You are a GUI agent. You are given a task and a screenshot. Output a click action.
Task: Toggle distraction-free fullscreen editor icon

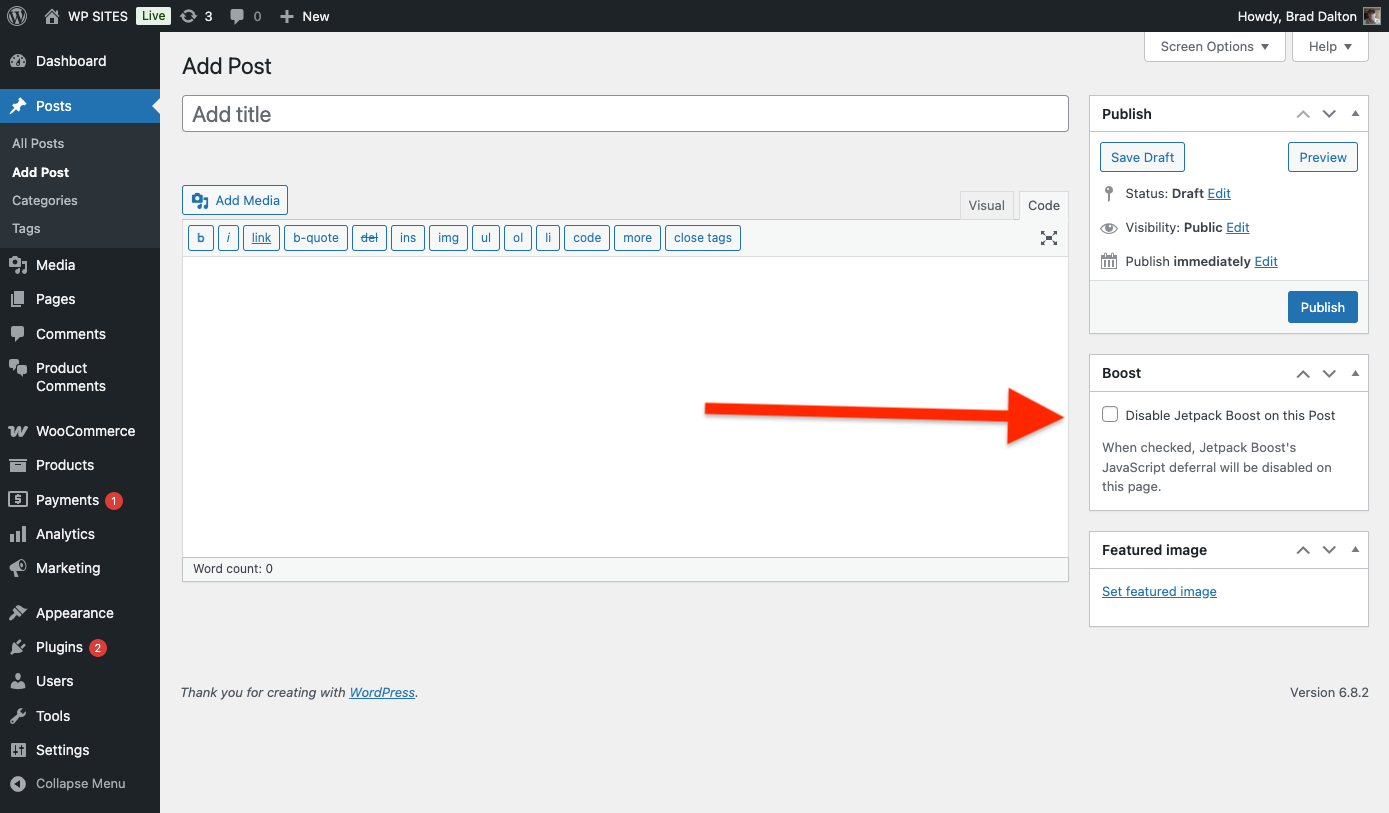tap(1048, 238)
